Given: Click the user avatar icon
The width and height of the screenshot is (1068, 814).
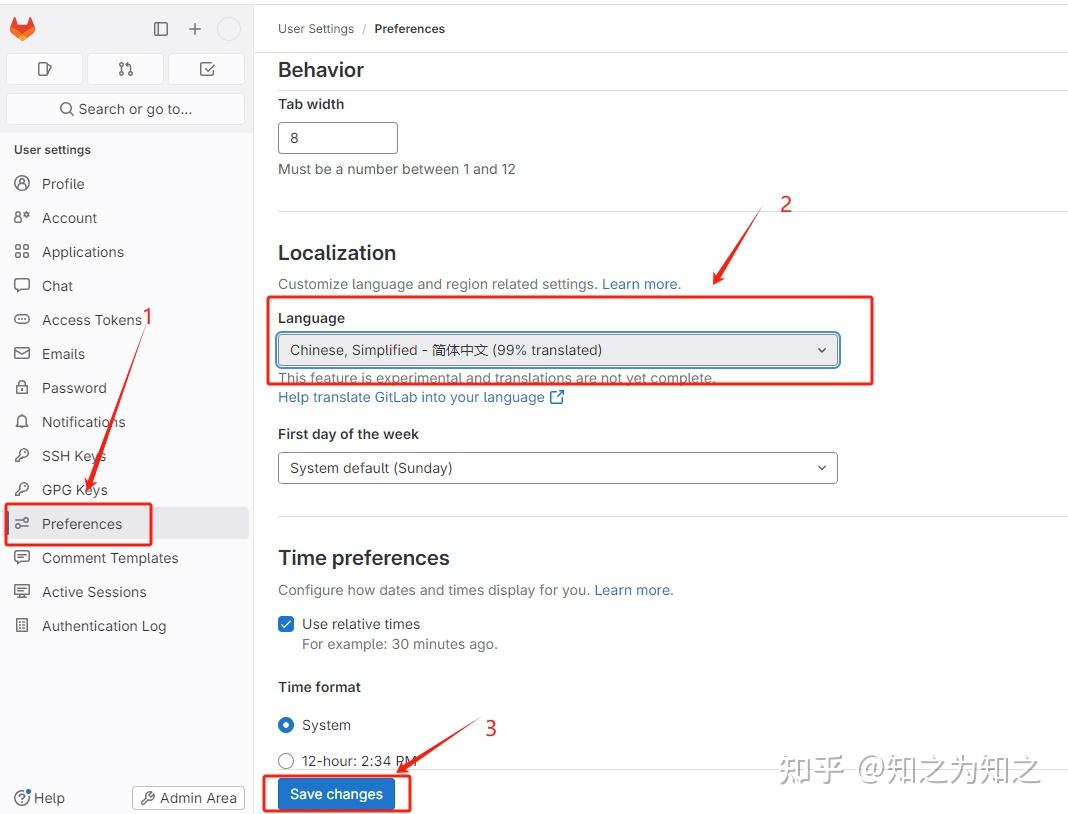Looking at the screenshot, I should [x=229, y=29].
